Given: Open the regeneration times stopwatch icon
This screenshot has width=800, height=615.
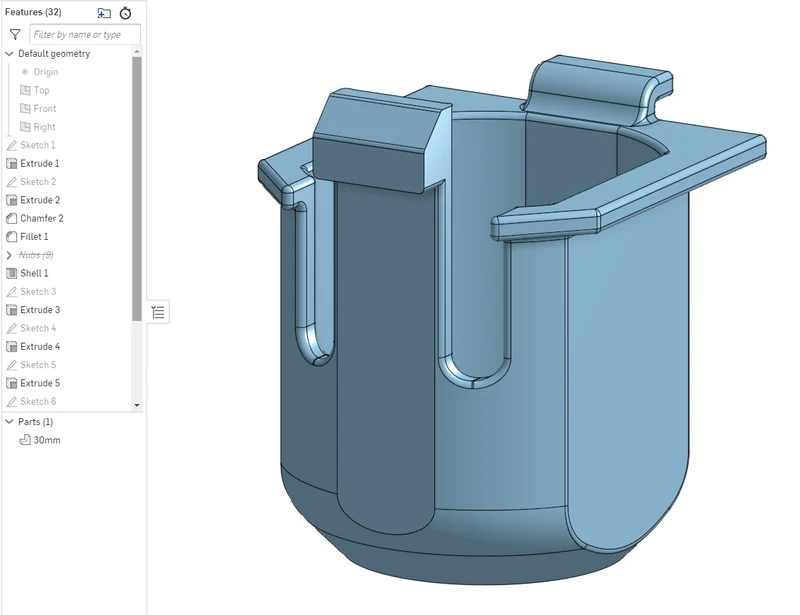Looking at the screenshot, I should (x=126, y=13).
